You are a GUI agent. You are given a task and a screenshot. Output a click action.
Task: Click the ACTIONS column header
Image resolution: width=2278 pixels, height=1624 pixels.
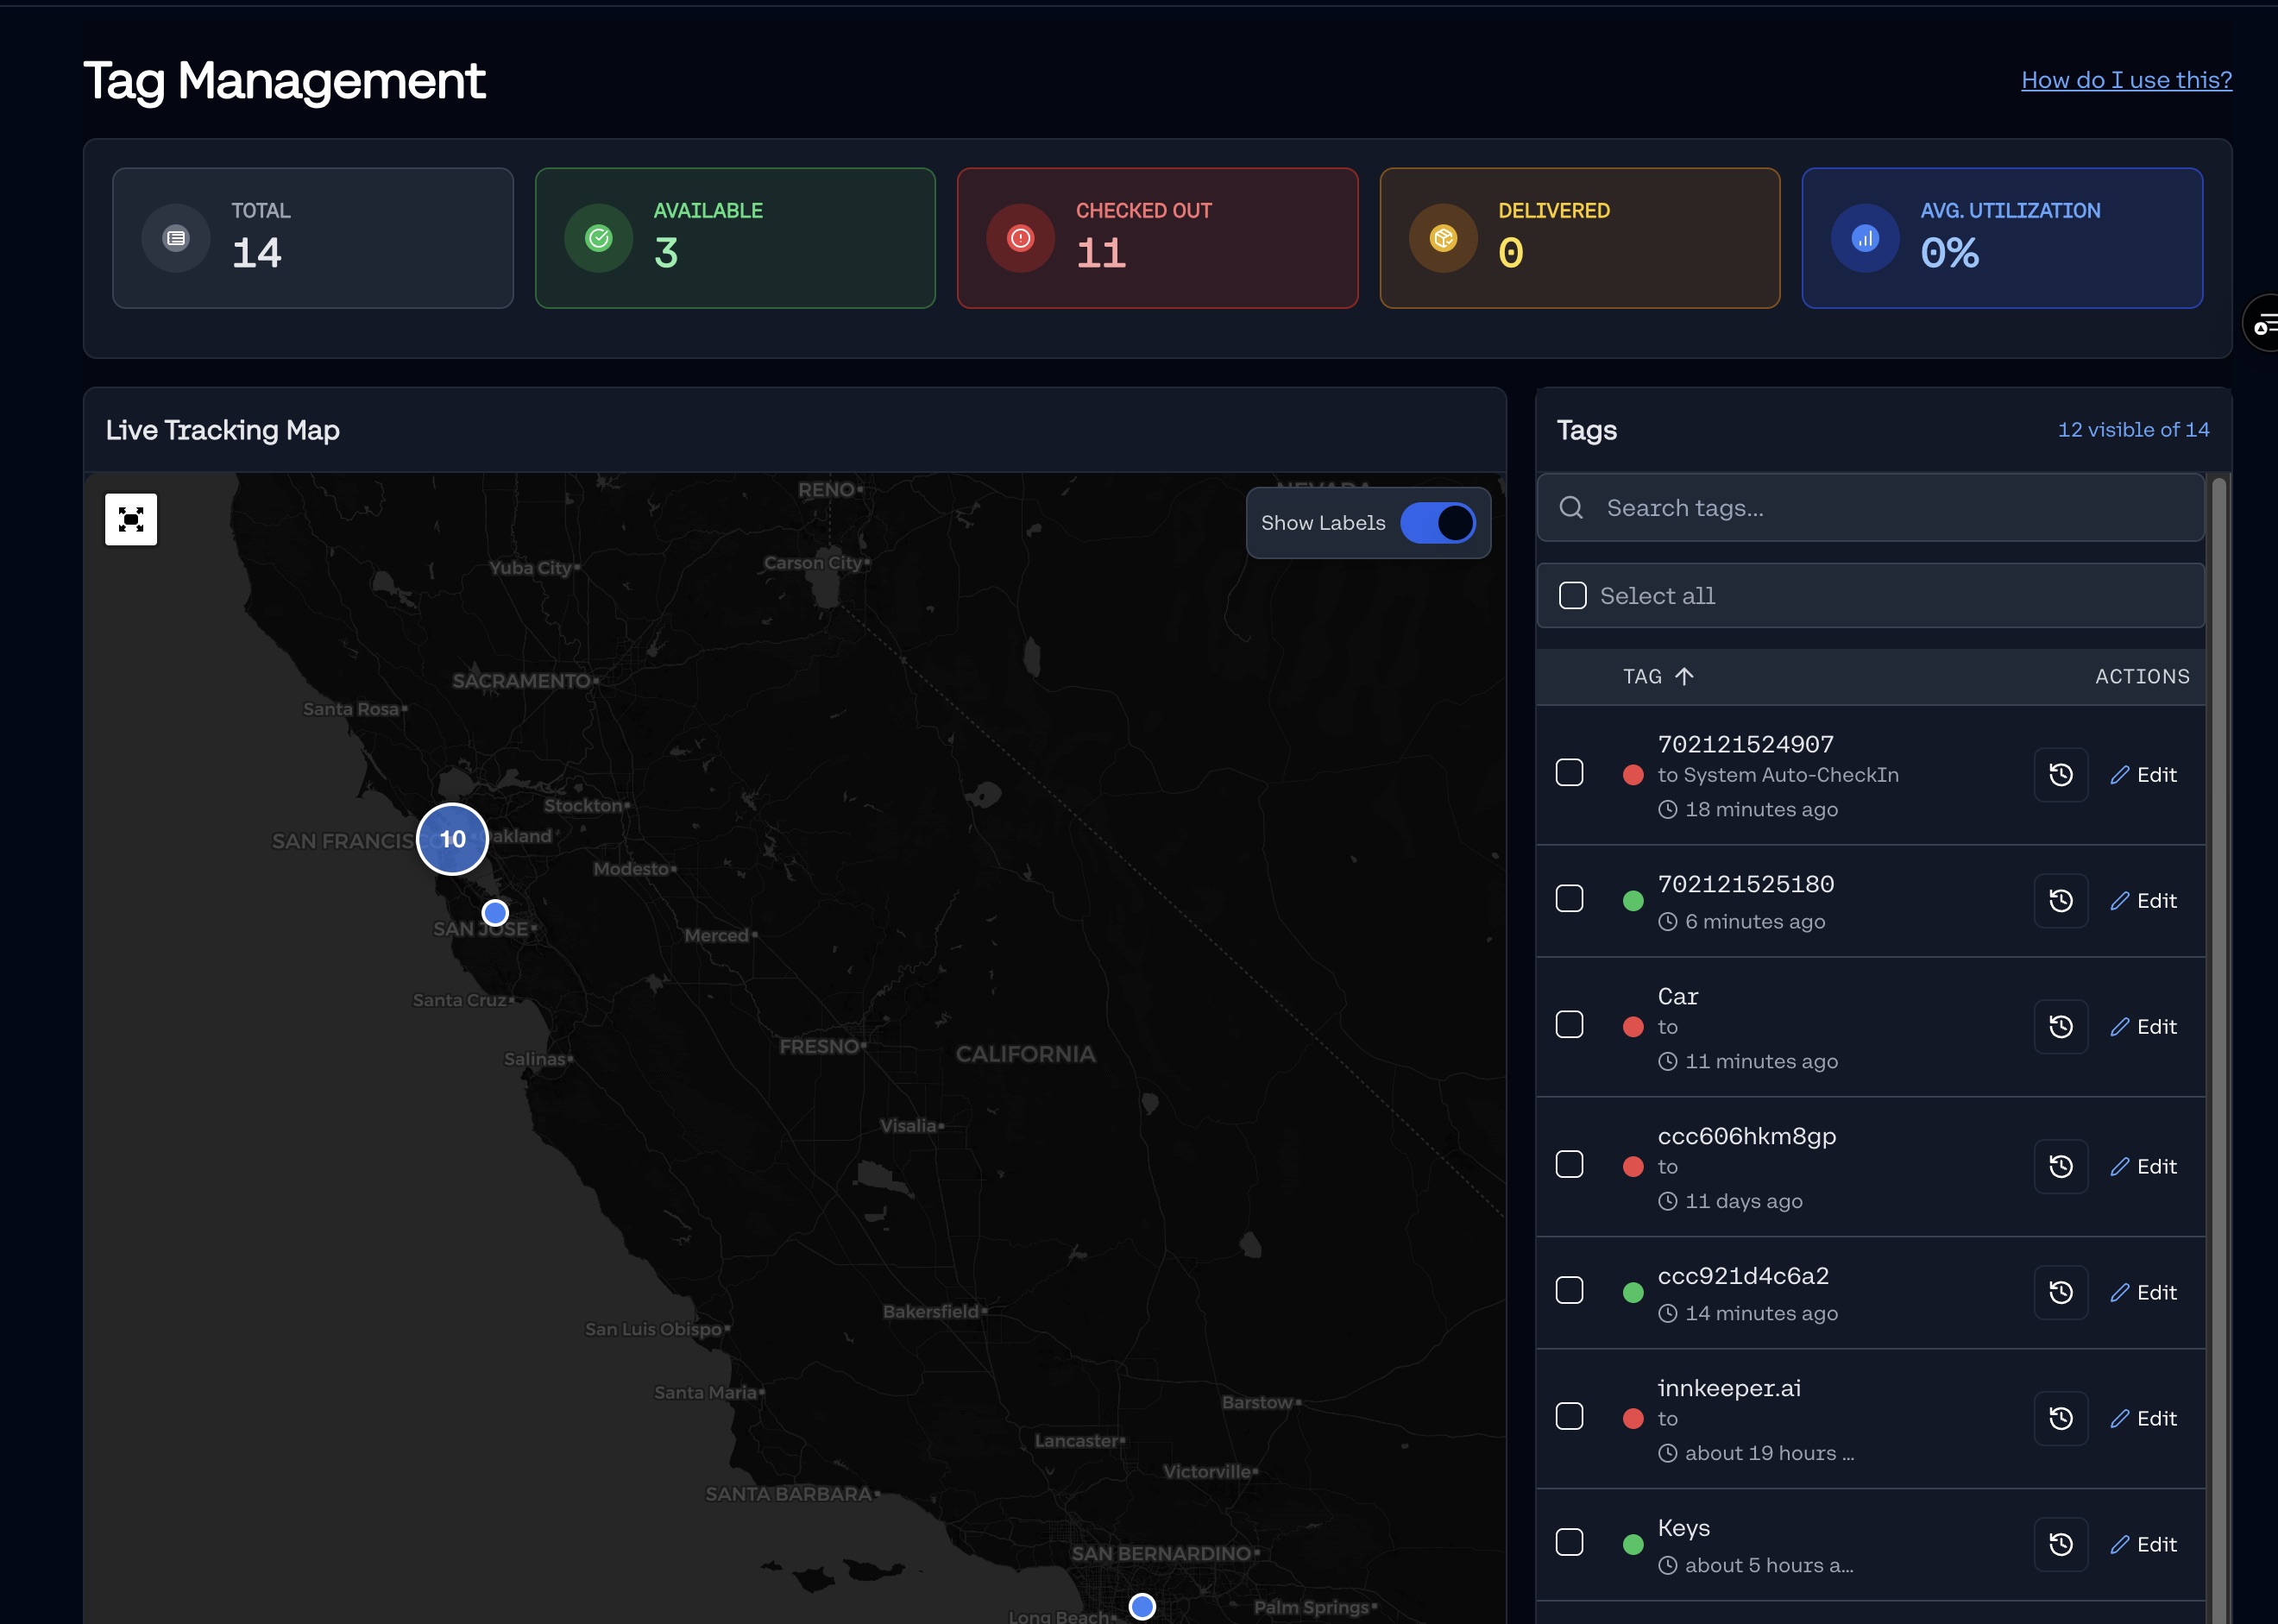tap(2142, 677)
